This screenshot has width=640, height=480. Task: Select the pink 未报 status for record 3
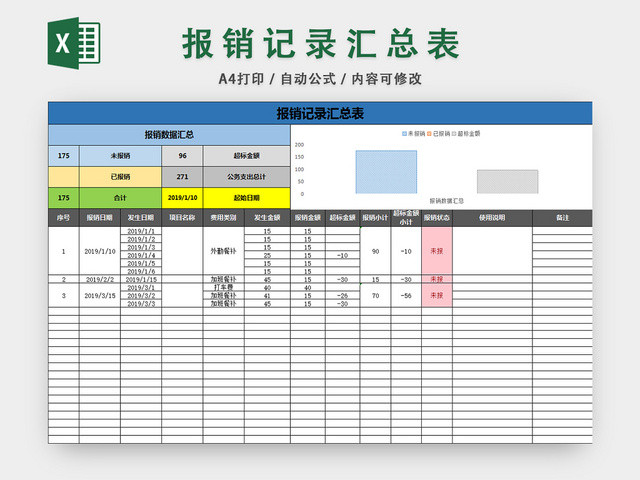437,296
